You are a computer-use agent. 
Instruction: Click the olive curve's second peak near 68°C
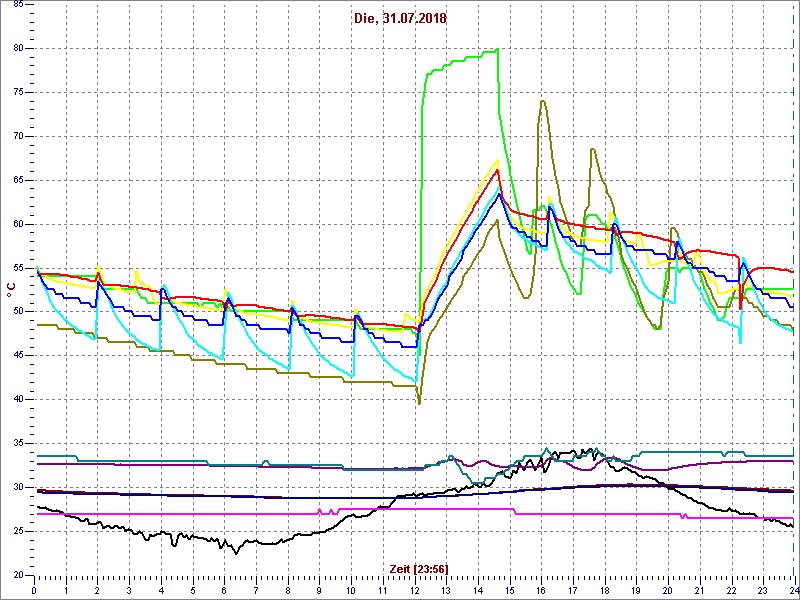pos(592,150)
